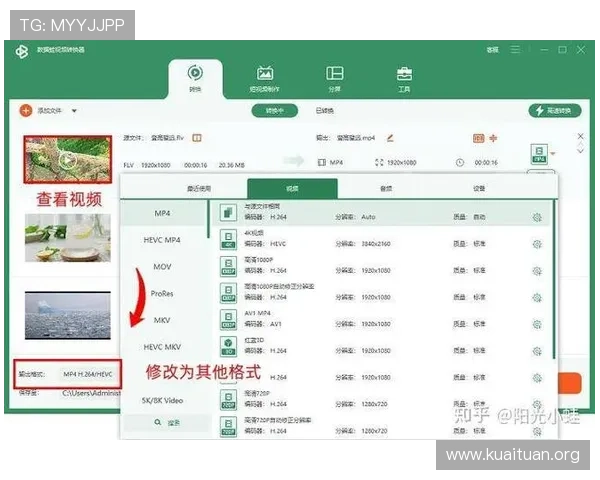Click the preset list vertical scrollbar
Viewport: 600px width, 480px height.
click(554, 279)
